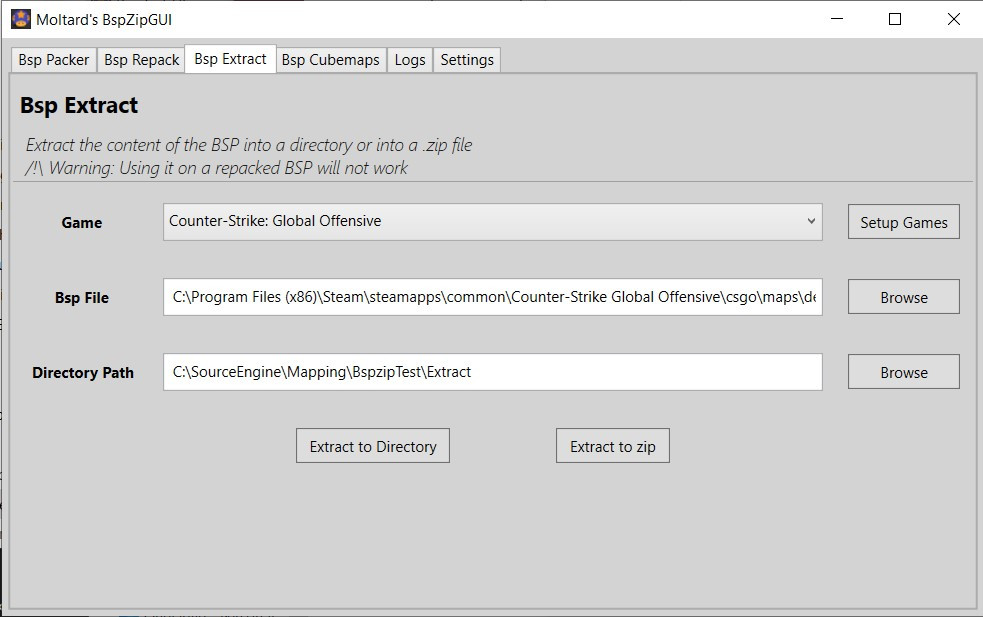Open the Bsp Cubemaps tab
983x617 pixels.
330,59
